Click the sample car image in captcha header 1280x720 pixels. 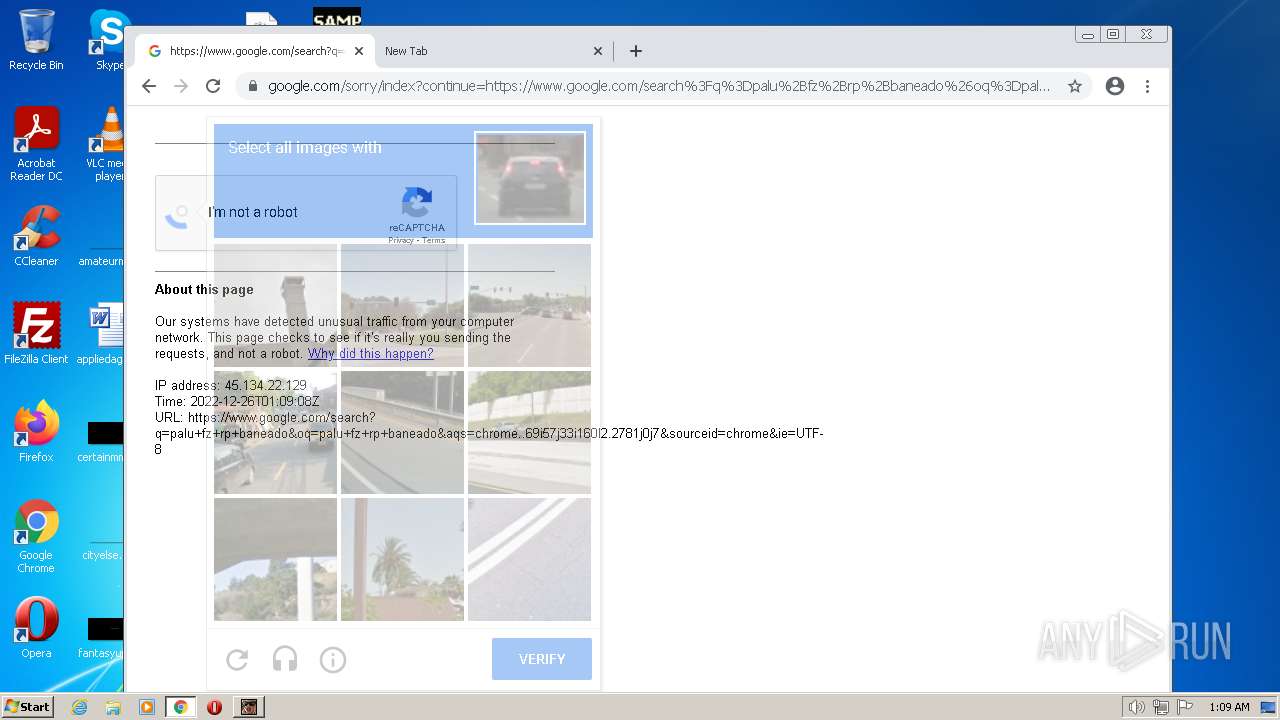pyautogui.click(x=530, y=178)
